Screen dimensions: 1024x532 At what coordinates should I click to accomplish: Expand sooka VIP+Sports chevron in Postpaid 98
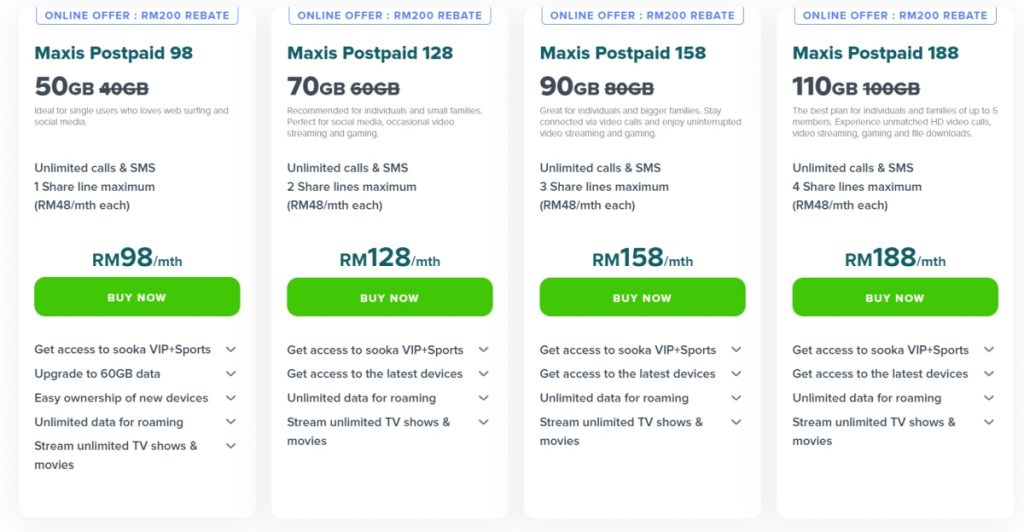231,350
